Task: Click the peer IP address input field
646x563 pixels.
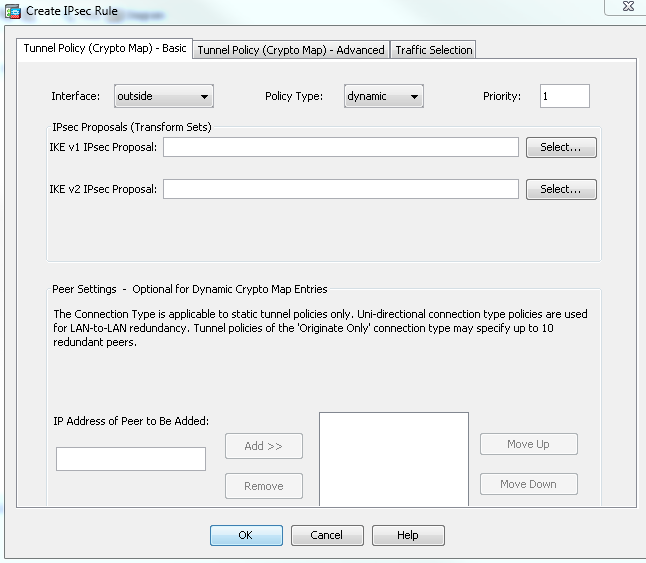Action: (131, 459)
